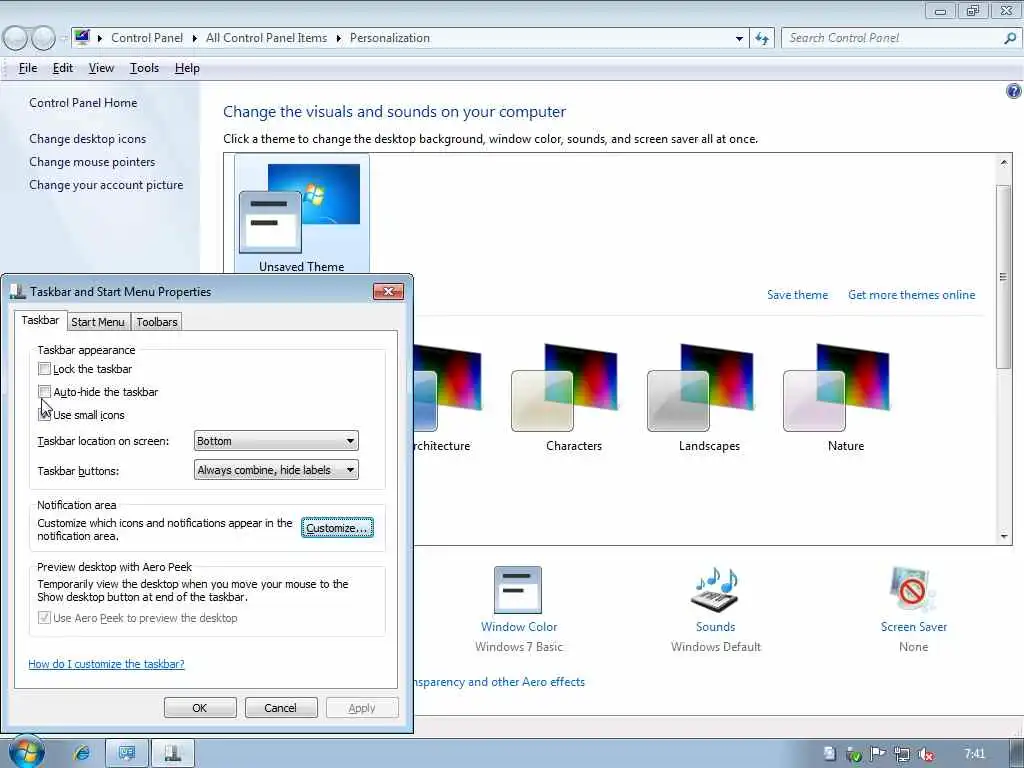Launch Internet Explorer from the taskbar
The width and height of the screenshot is (1024, 768).
[x=82, y=753]
